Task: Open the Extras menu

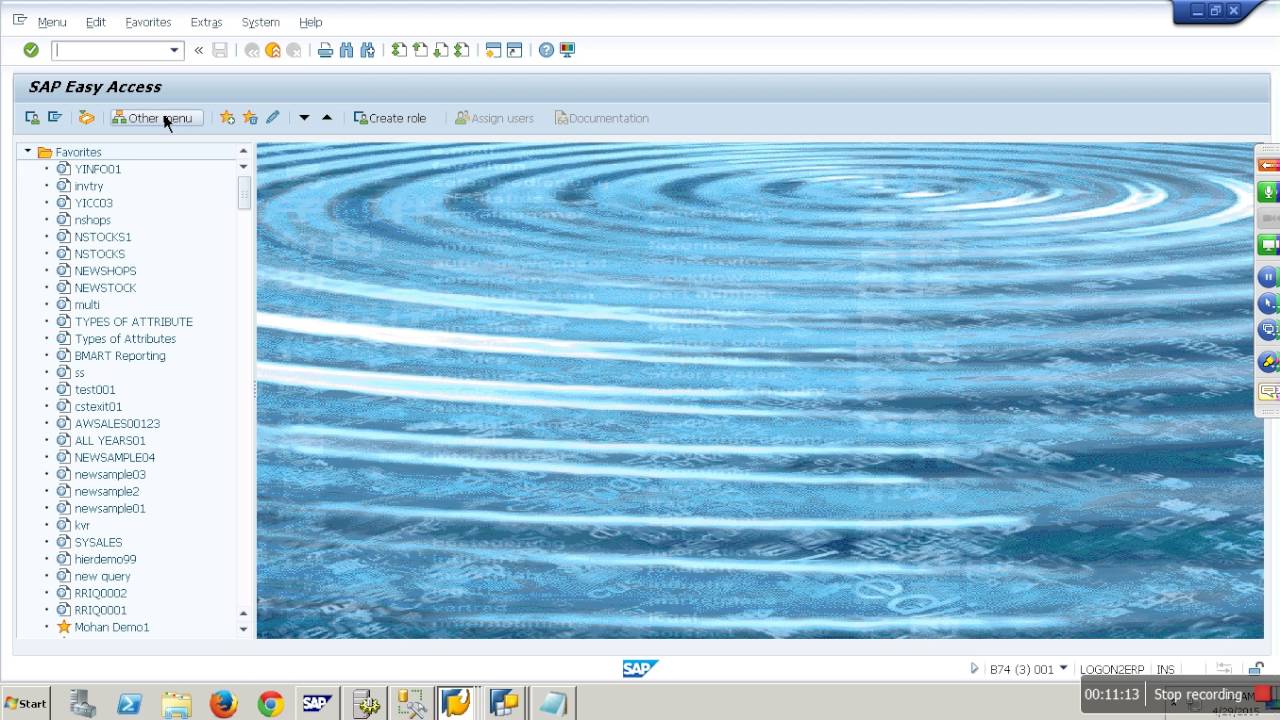Action: (x=206, y=22)
